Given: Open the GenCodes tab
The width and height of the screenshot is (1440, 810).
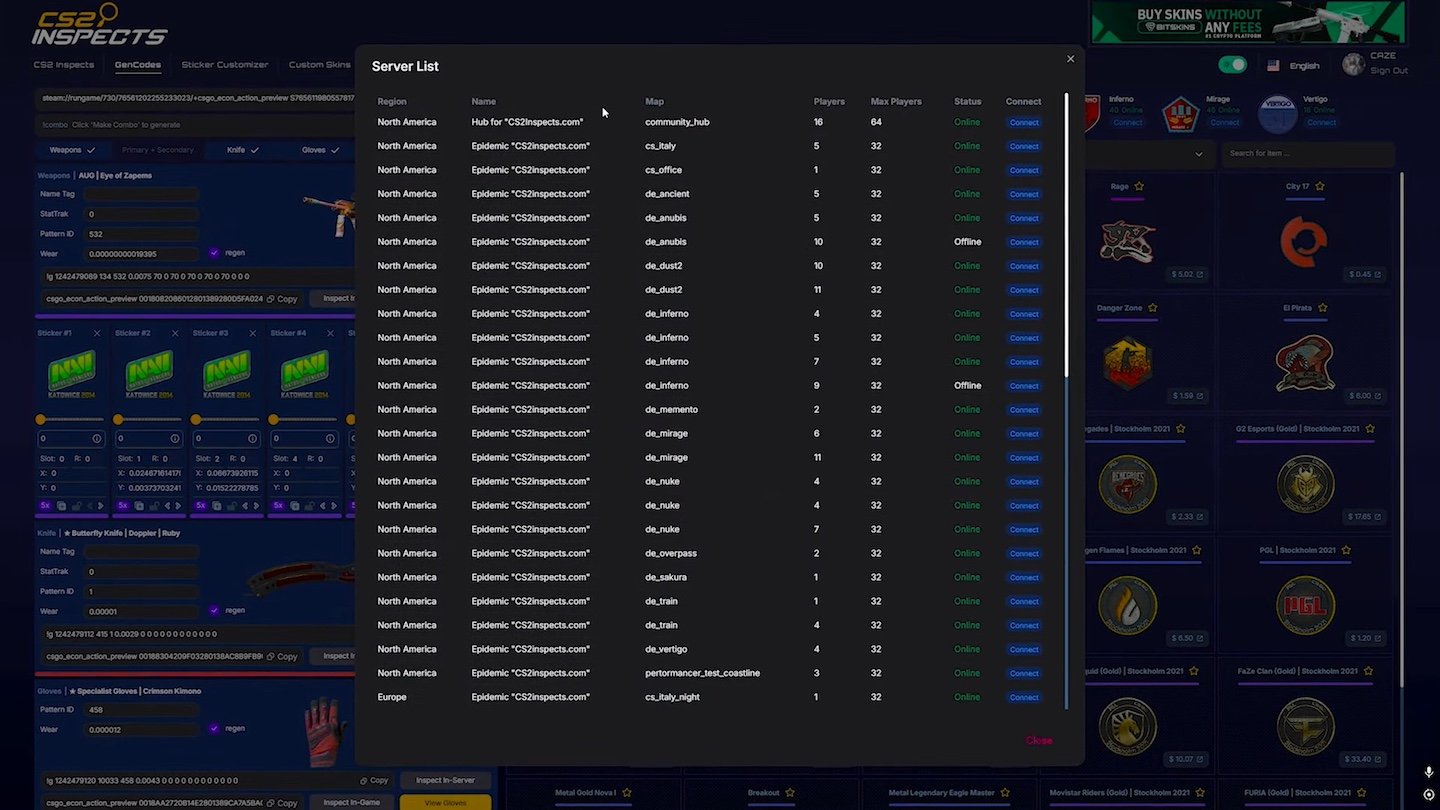Looking at the screenshot, I should coord(138,65).
